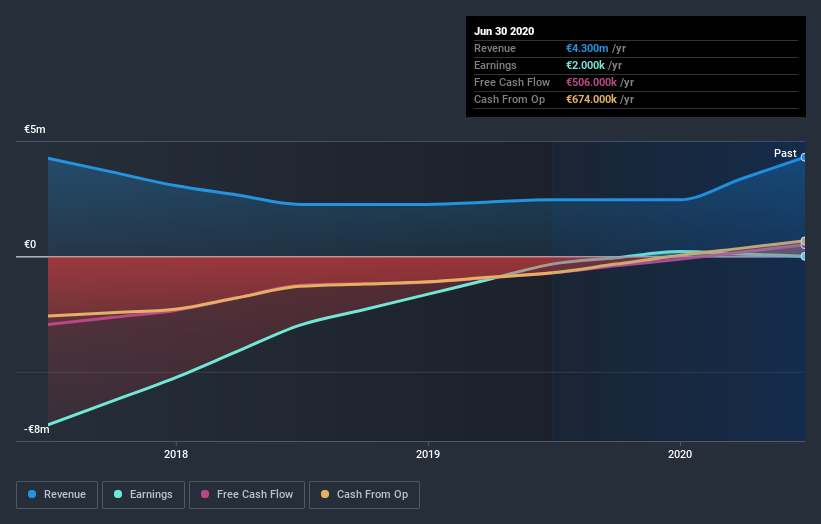Click the blue Revenue endpoint marker
Screen dimensions: 821x524
tap(804, 157)
